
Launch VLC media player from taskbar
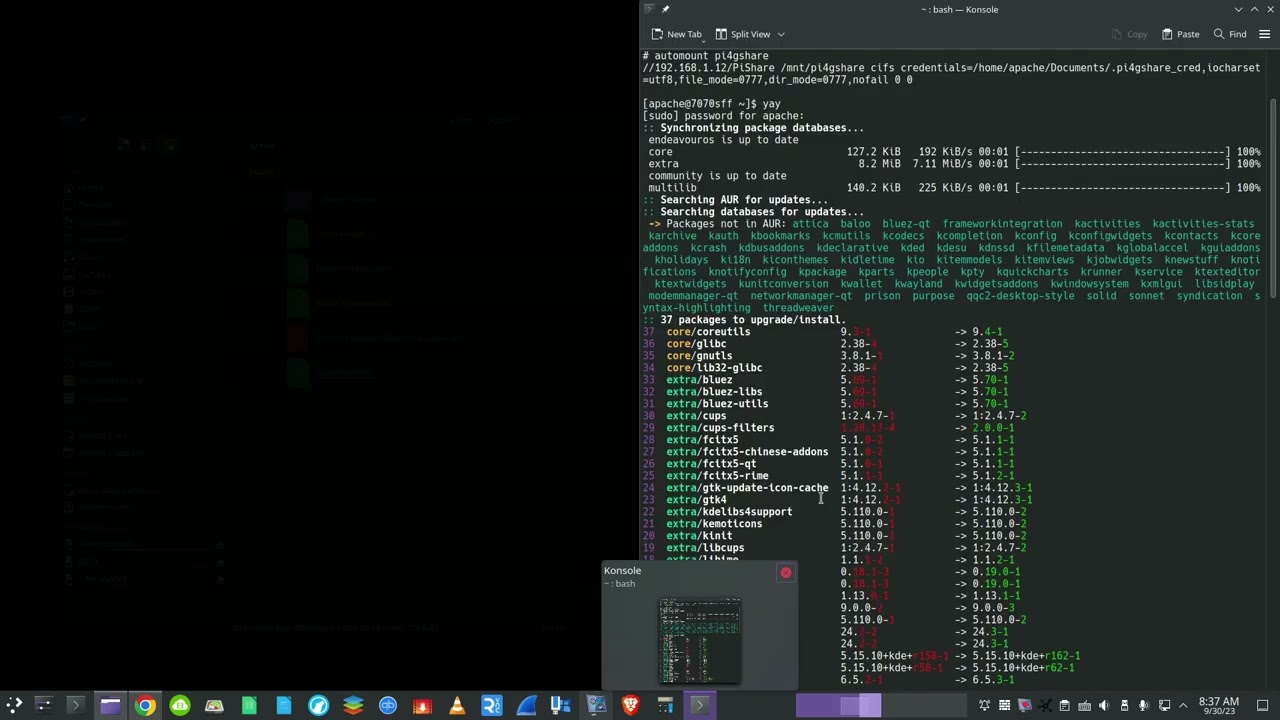pos(457,705)
